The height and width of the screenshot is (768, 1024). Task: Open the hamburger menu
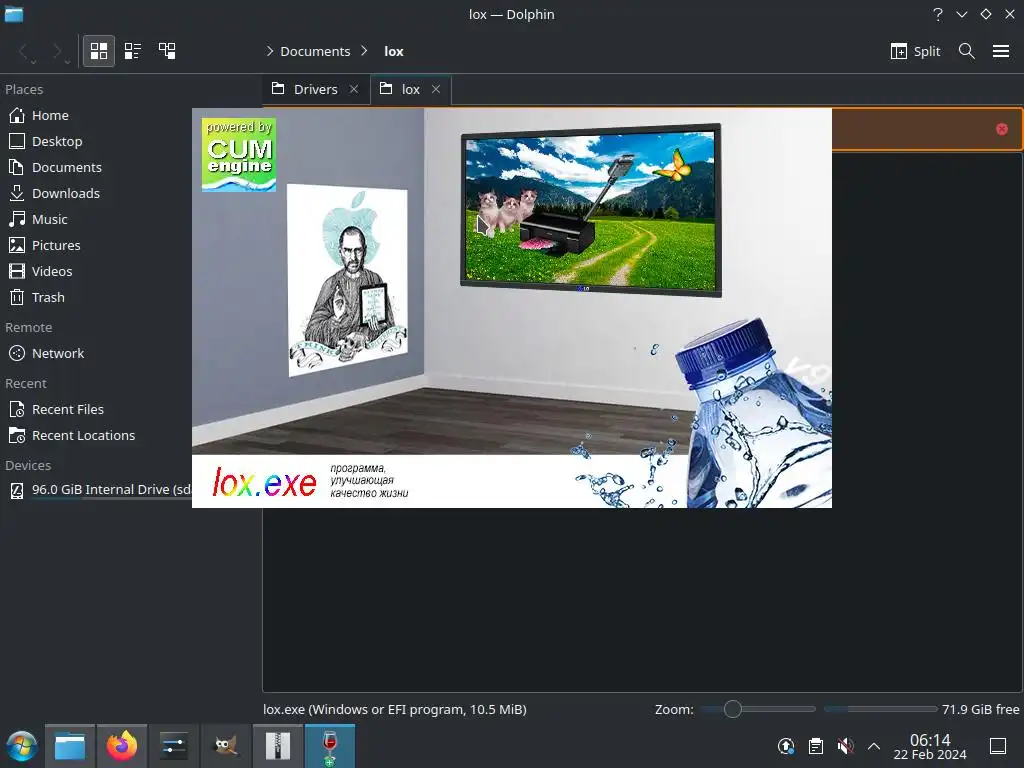pyautogui.click(x=1001, y=51)
